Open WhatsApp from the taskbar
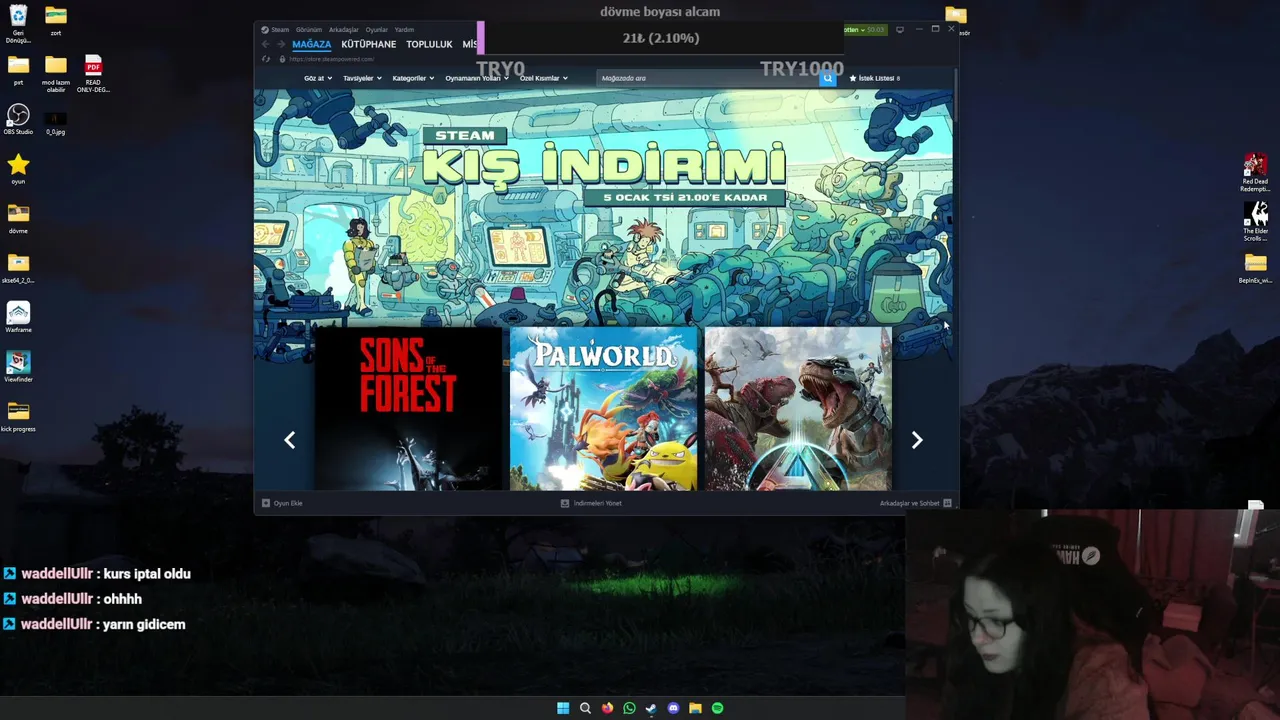This screenshot has height=720, width=1280. click(x=629, y=708)
